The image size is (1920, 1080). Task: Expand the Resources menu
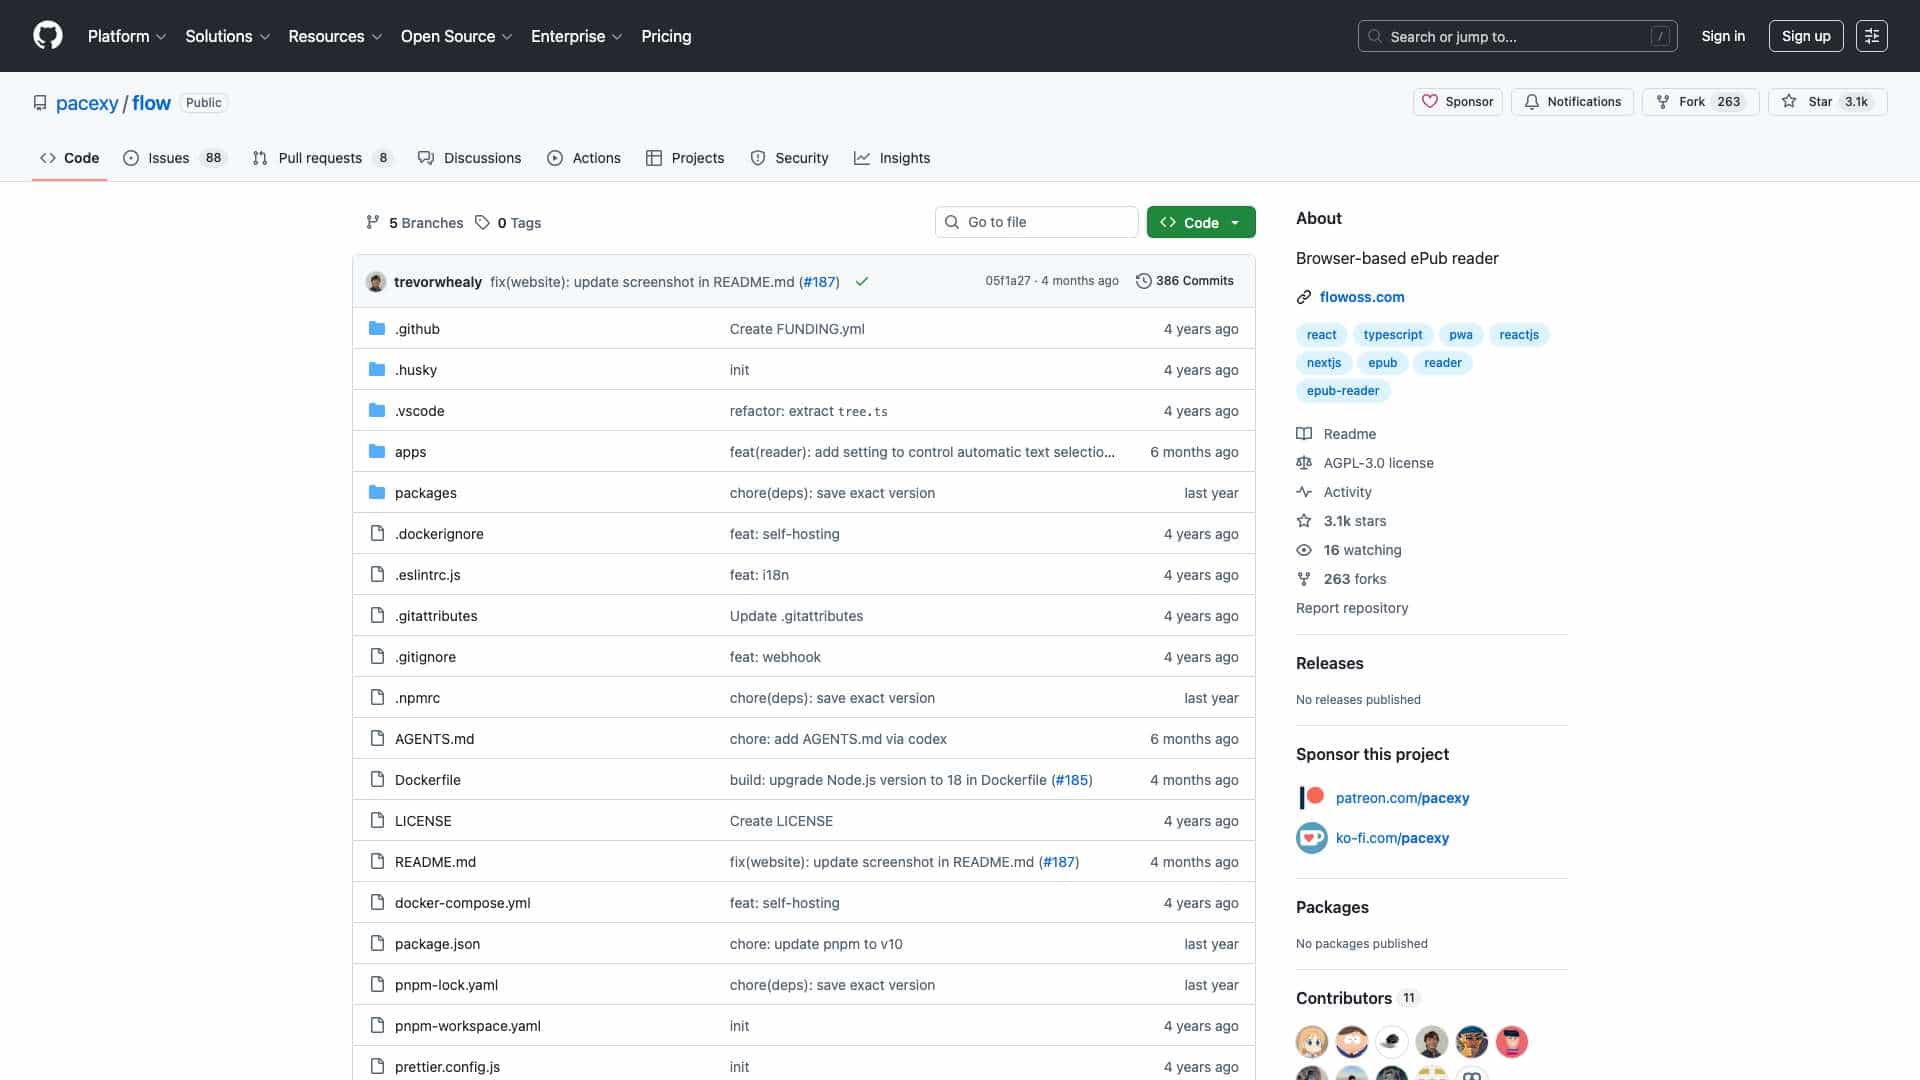point(335,36)
